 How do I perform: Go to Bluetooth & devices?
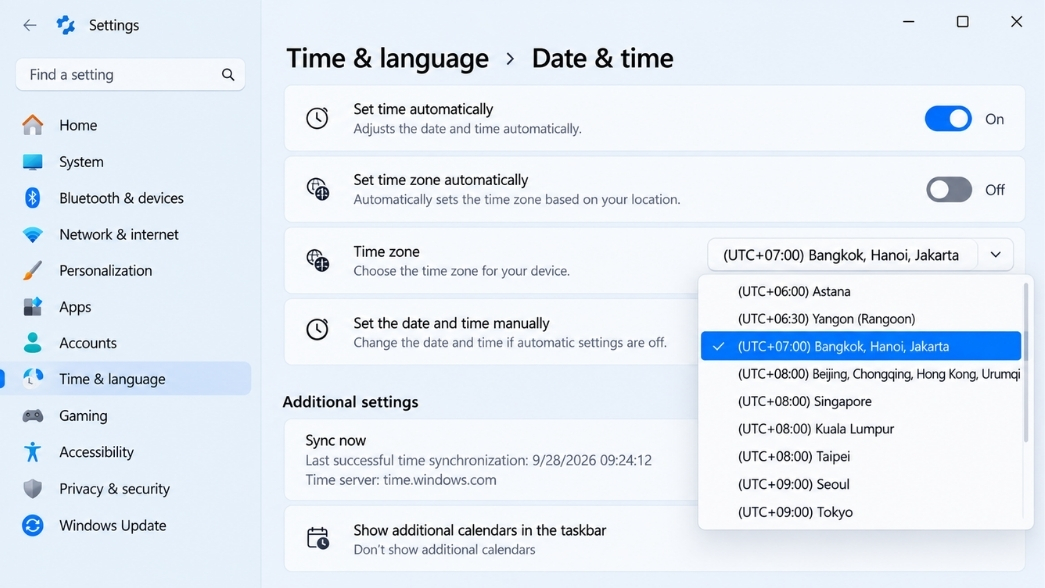pos(127,198)
